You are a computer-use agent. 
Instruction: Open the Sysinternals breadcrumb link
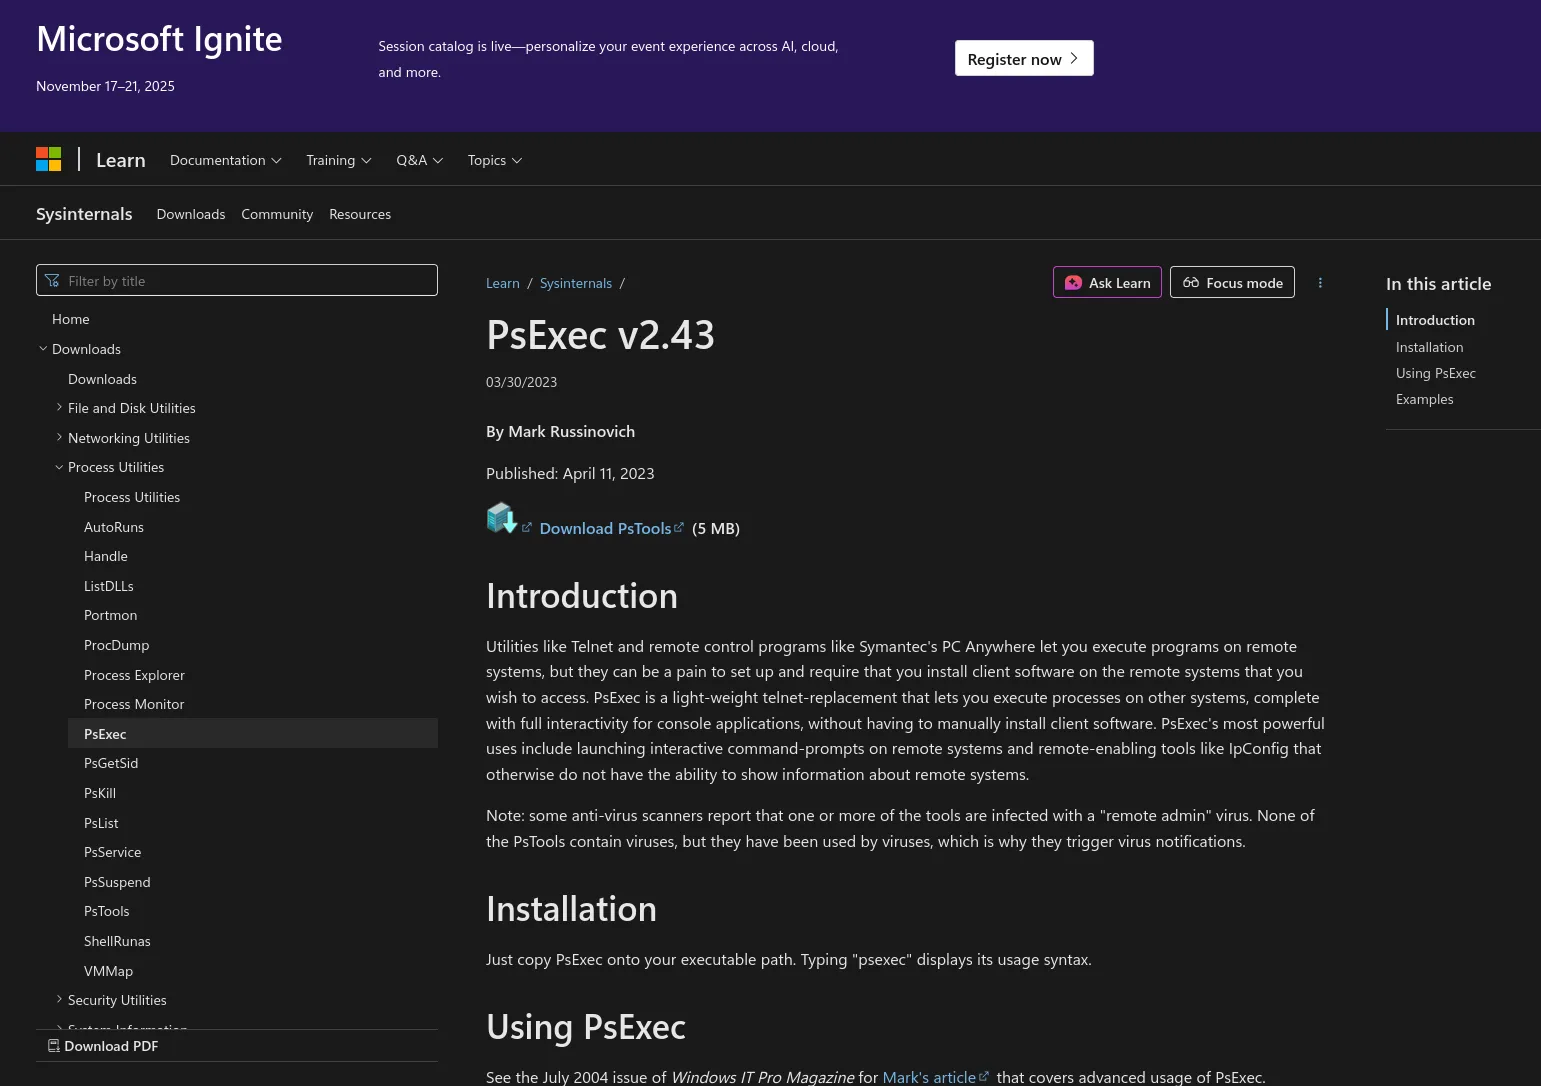[575, 284]
